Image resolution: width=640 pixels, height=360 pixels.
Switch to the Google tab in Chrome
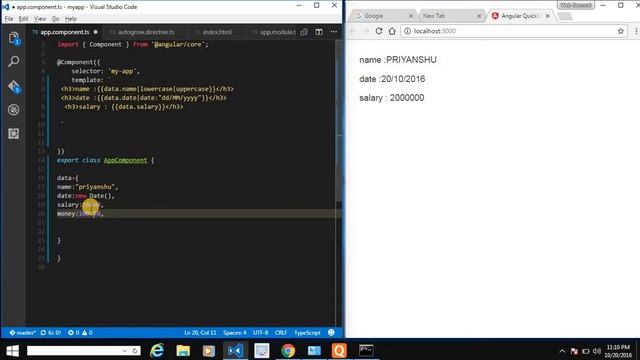point(384,16)
